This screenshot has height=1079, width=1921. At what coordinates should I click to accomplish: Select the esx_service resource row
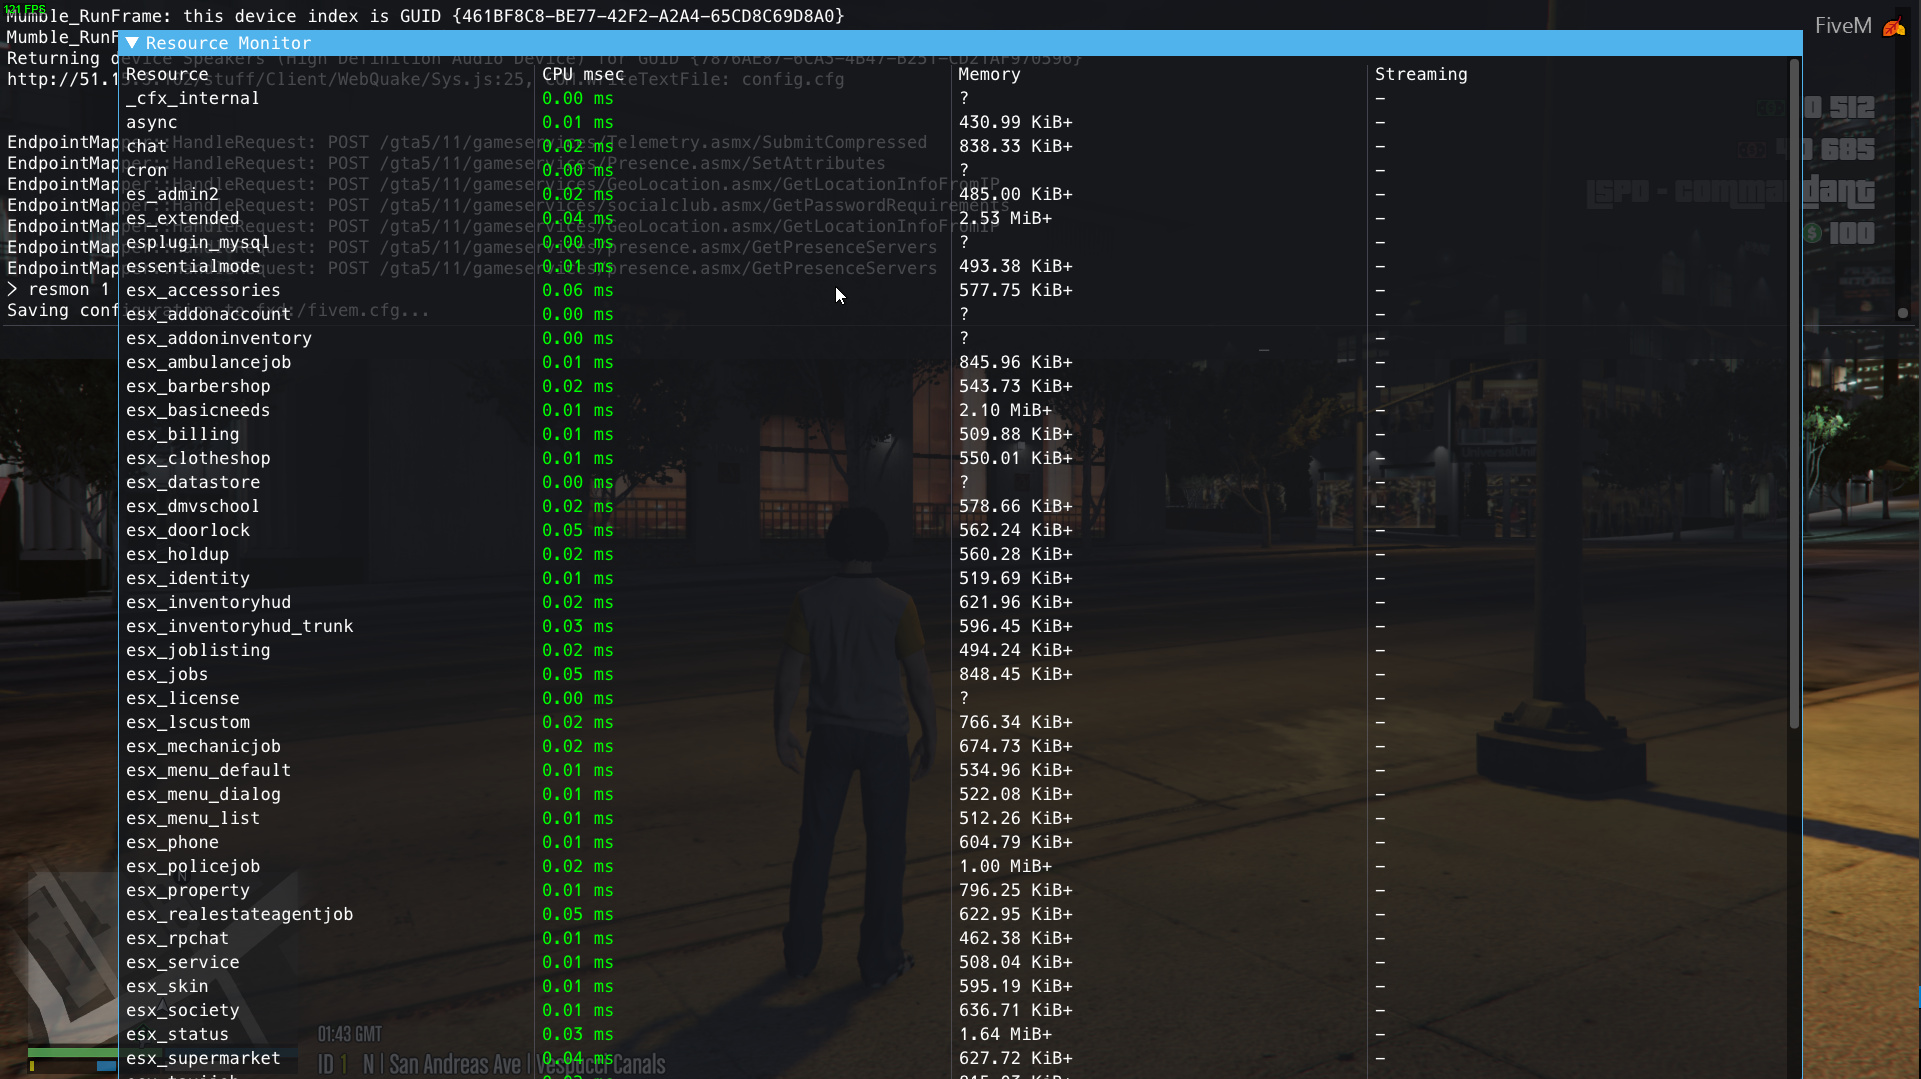(x=955, y=962)
